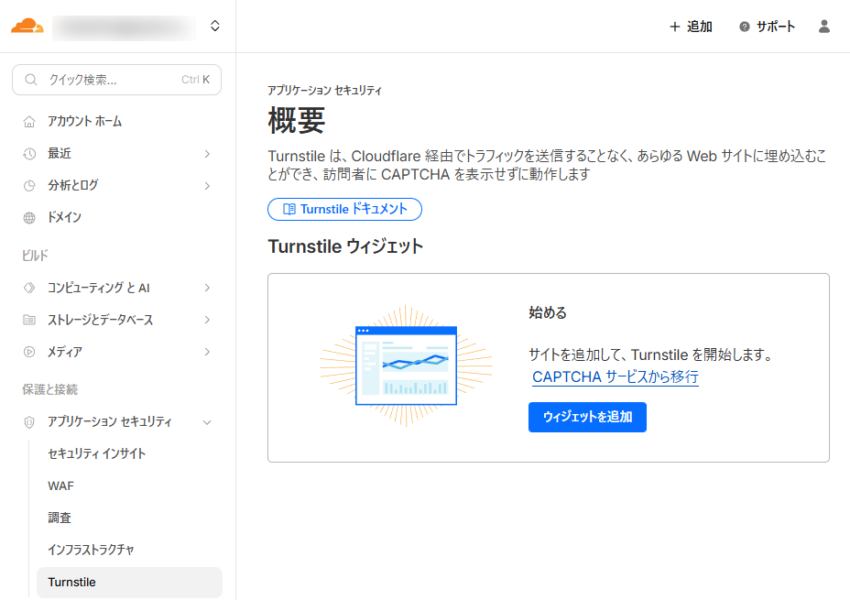Click the shield icon beside アプリケーション セキュリティ
850x600 pixels.
(x=29, y=422)
